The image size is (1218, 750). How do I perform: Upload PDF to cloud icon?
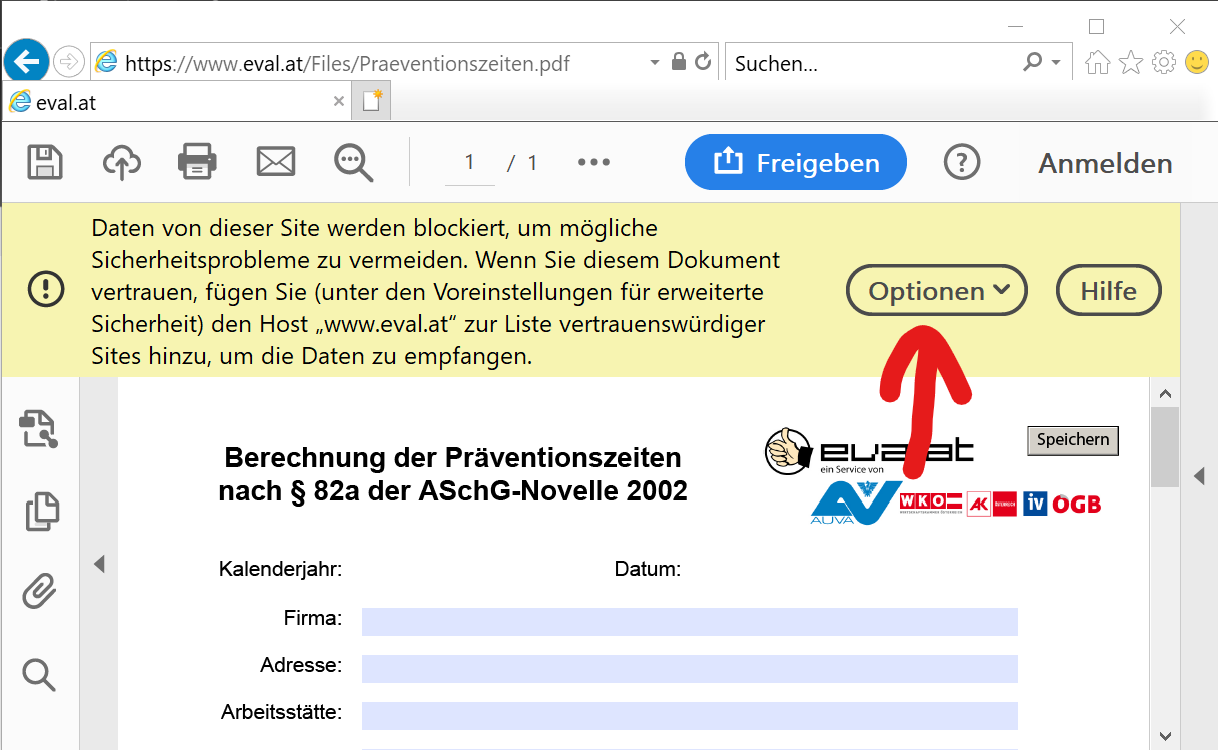pos(122,162)
